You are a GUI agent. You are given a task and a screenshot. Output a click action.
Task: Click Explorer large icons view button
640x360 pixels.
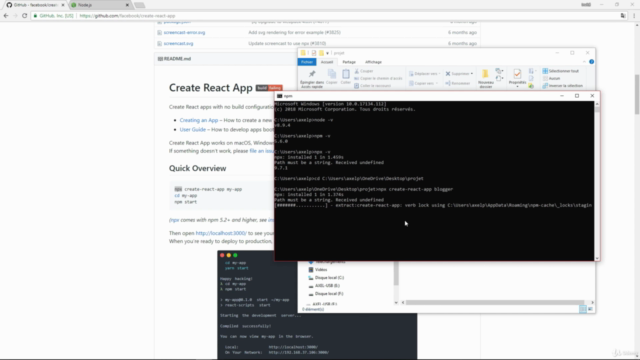(x=590, y=309)
